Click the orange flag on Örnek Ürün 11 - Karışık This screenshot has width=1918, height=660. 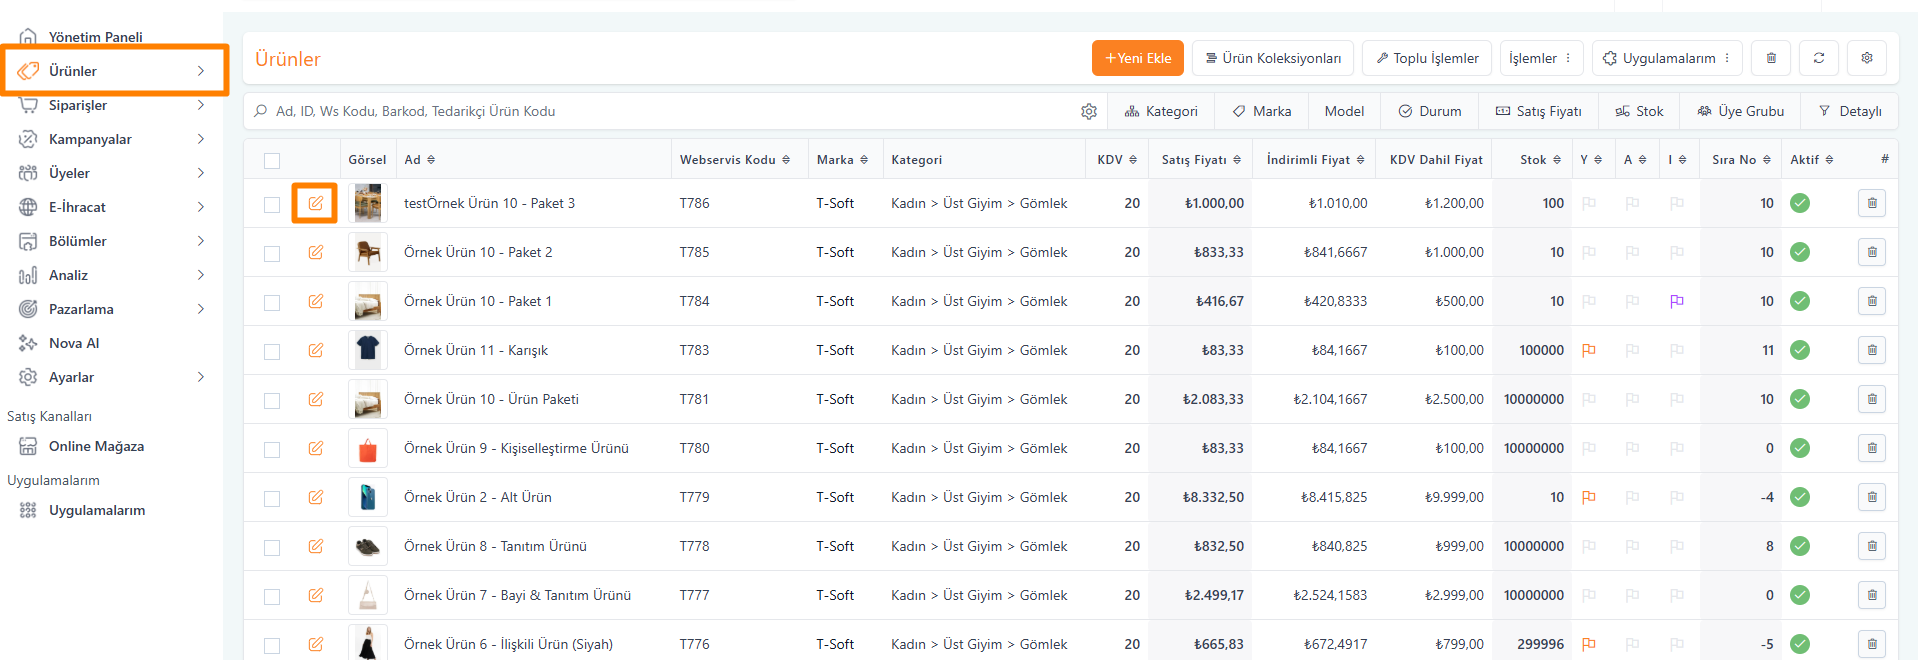pos(1588,350)
